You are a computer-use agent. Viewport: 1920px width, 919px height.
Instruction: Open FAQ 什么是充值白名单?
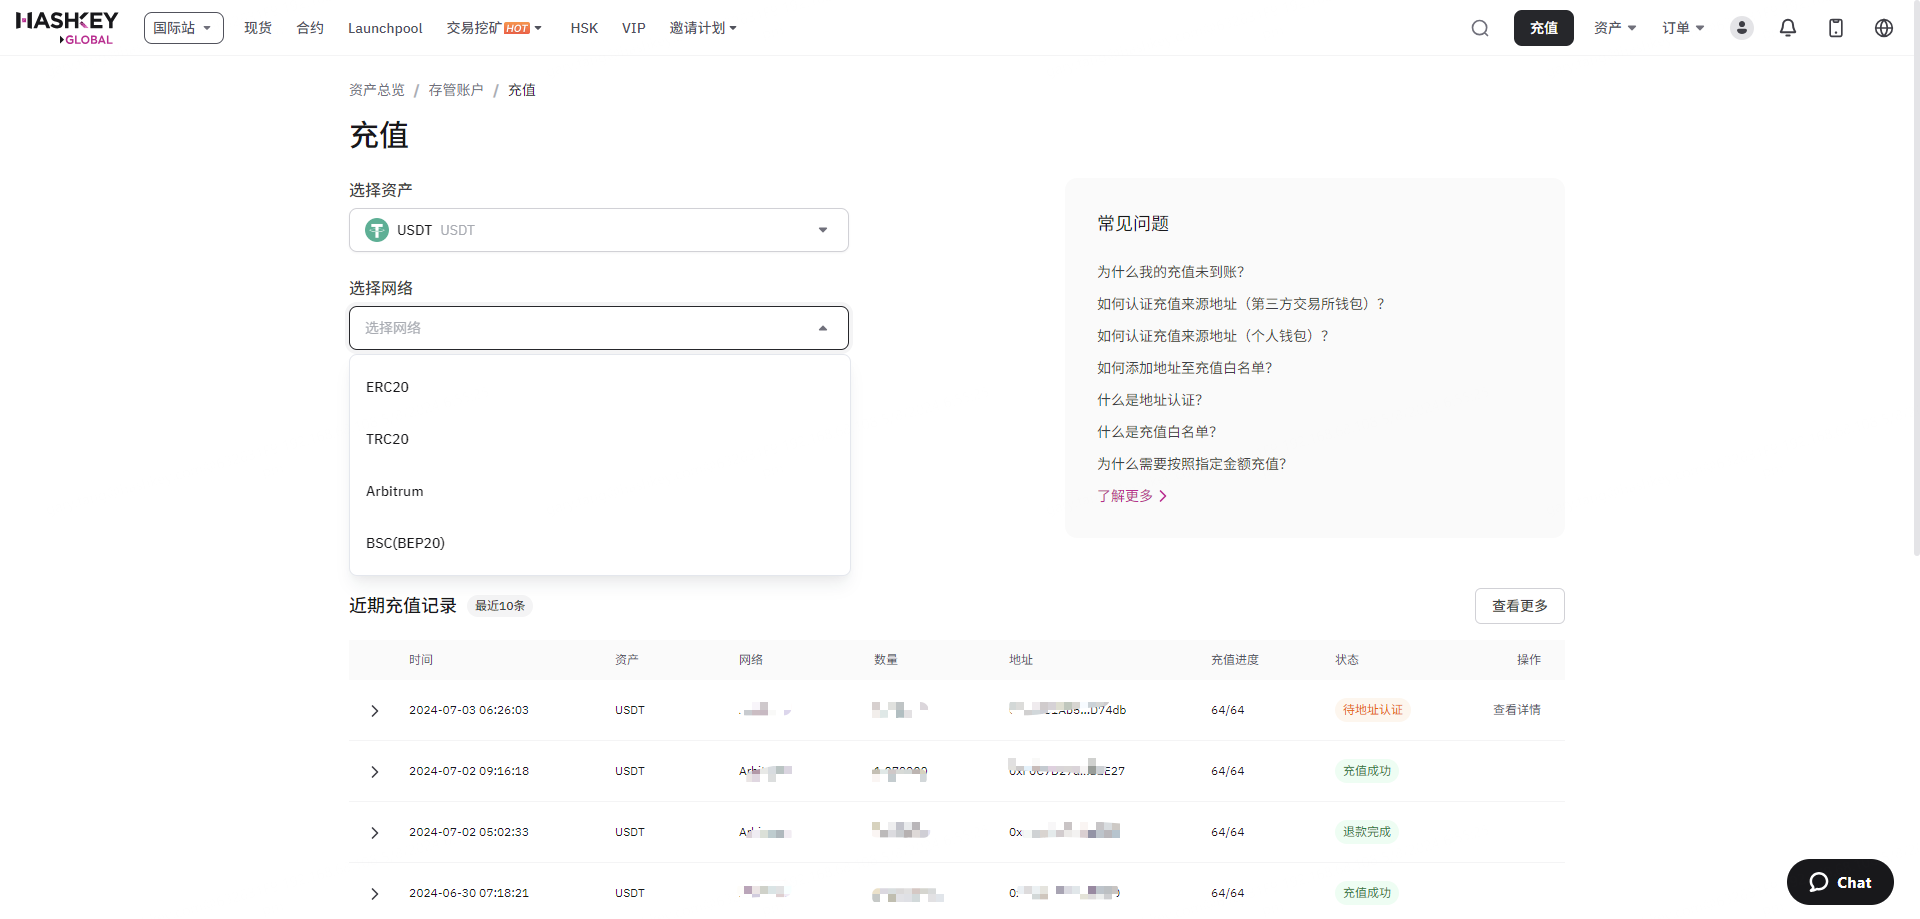point(1157,432)
